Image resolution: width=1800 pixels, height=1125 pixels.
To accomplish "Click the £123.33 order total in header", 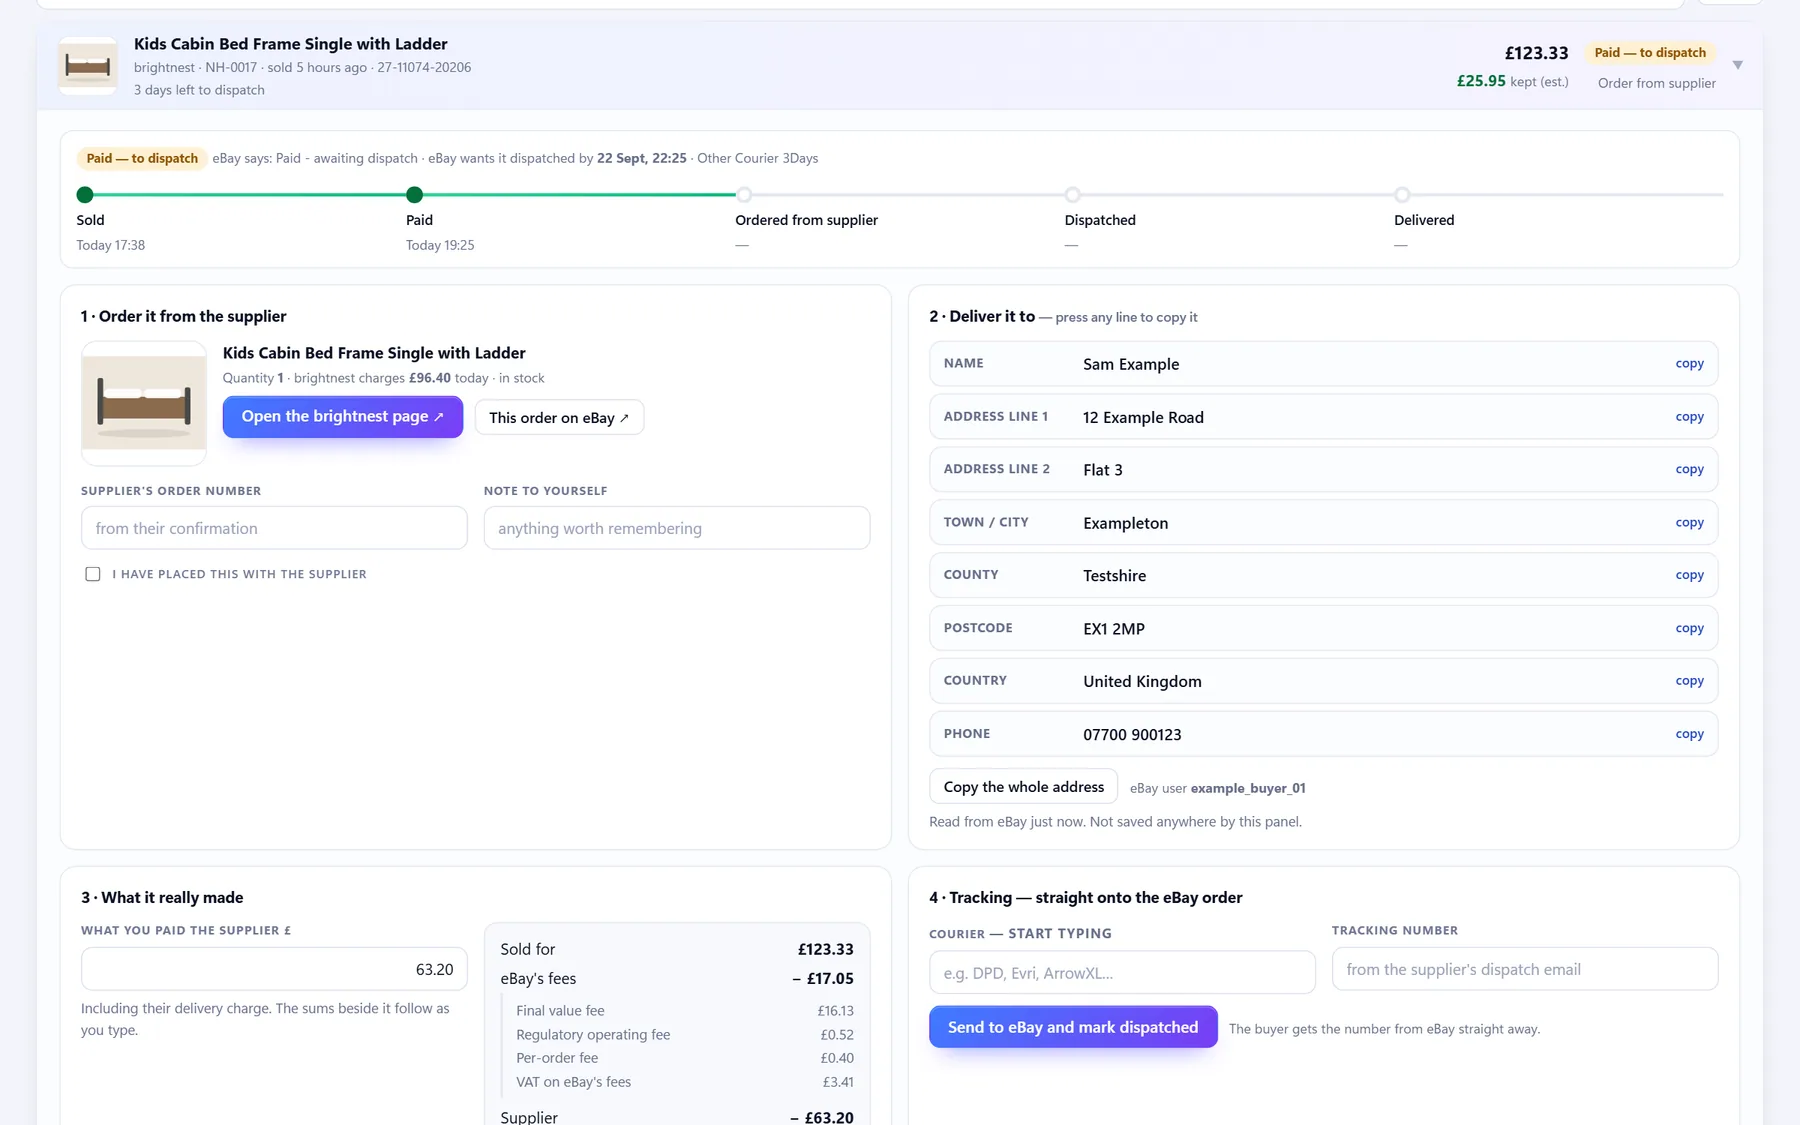I will (x=1536, y=53).
